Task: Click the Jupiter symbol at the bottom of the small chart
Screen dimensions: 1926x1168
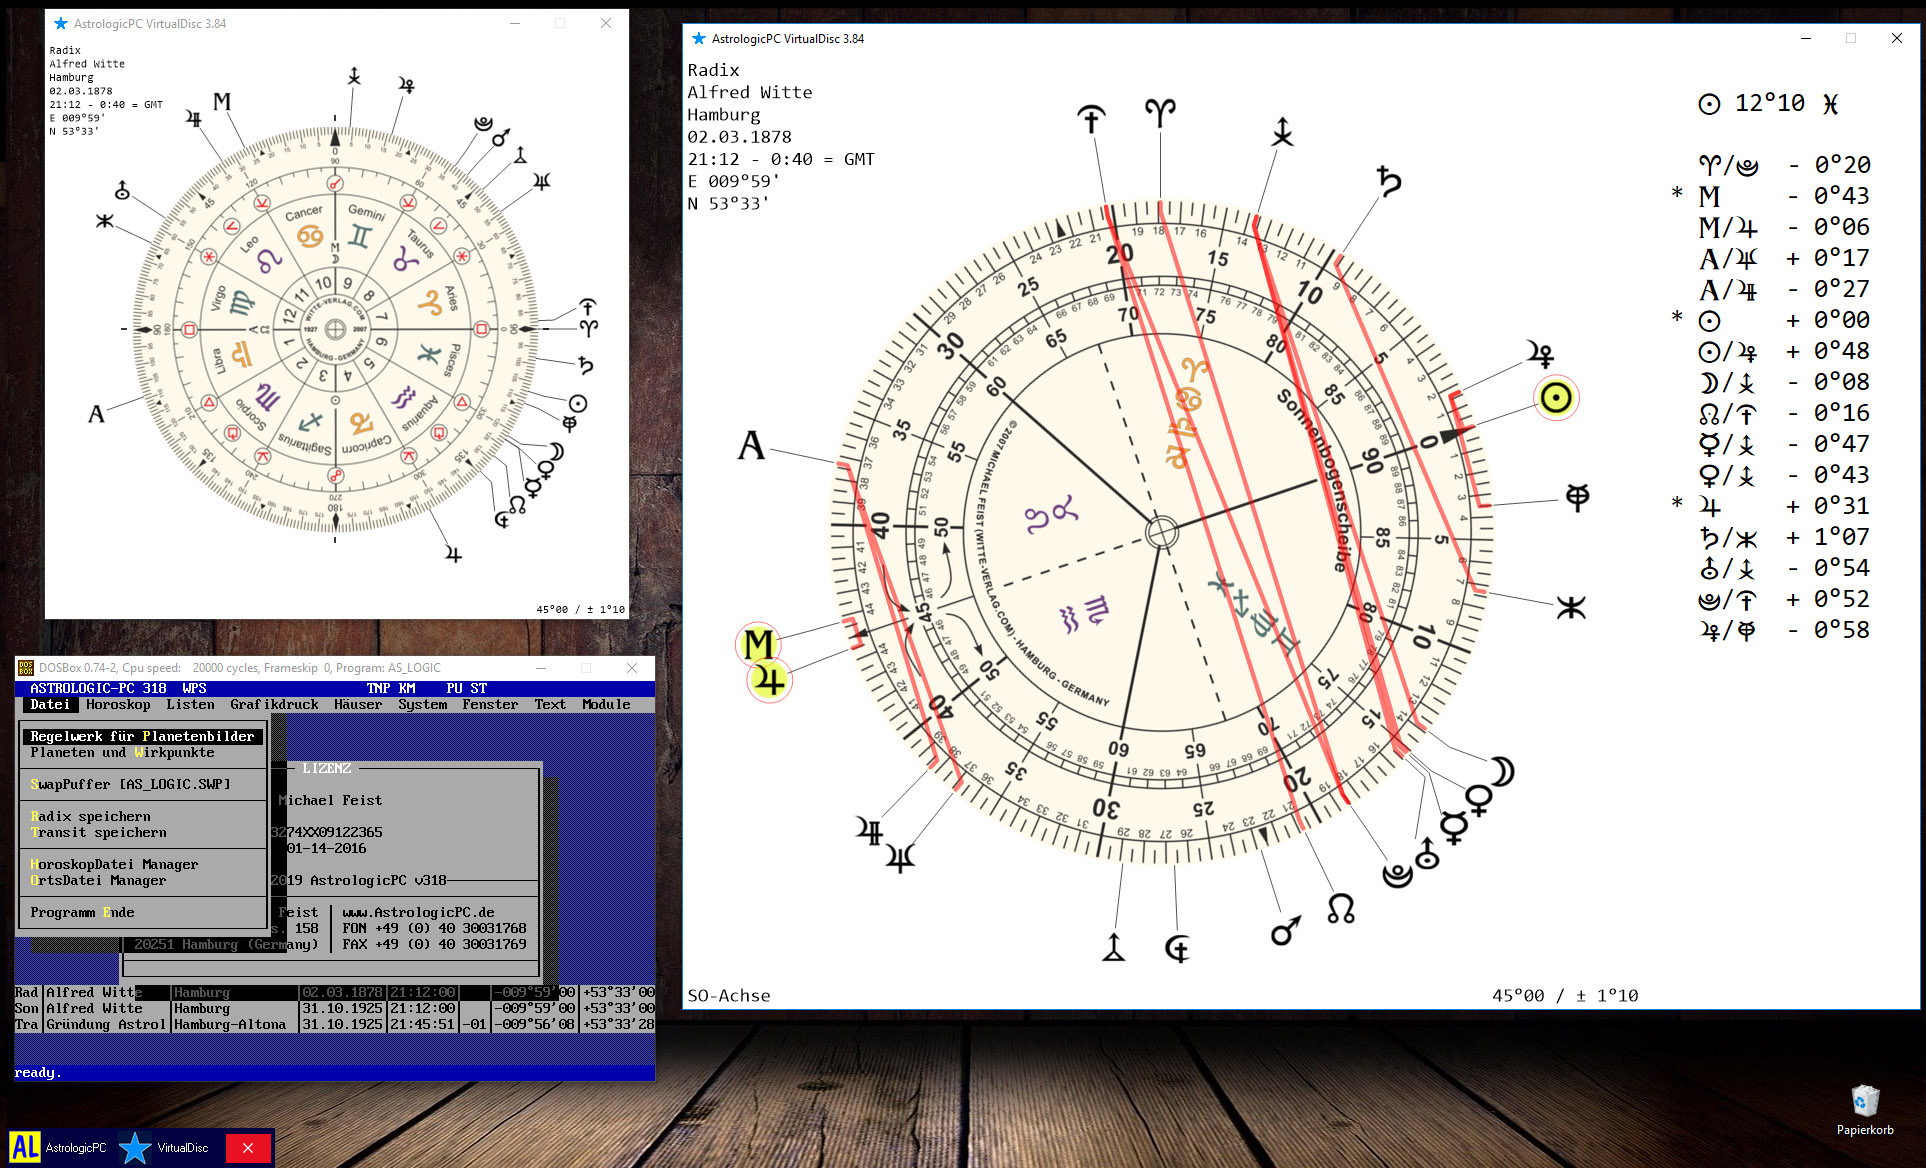Action: click(x=453, y=554)
